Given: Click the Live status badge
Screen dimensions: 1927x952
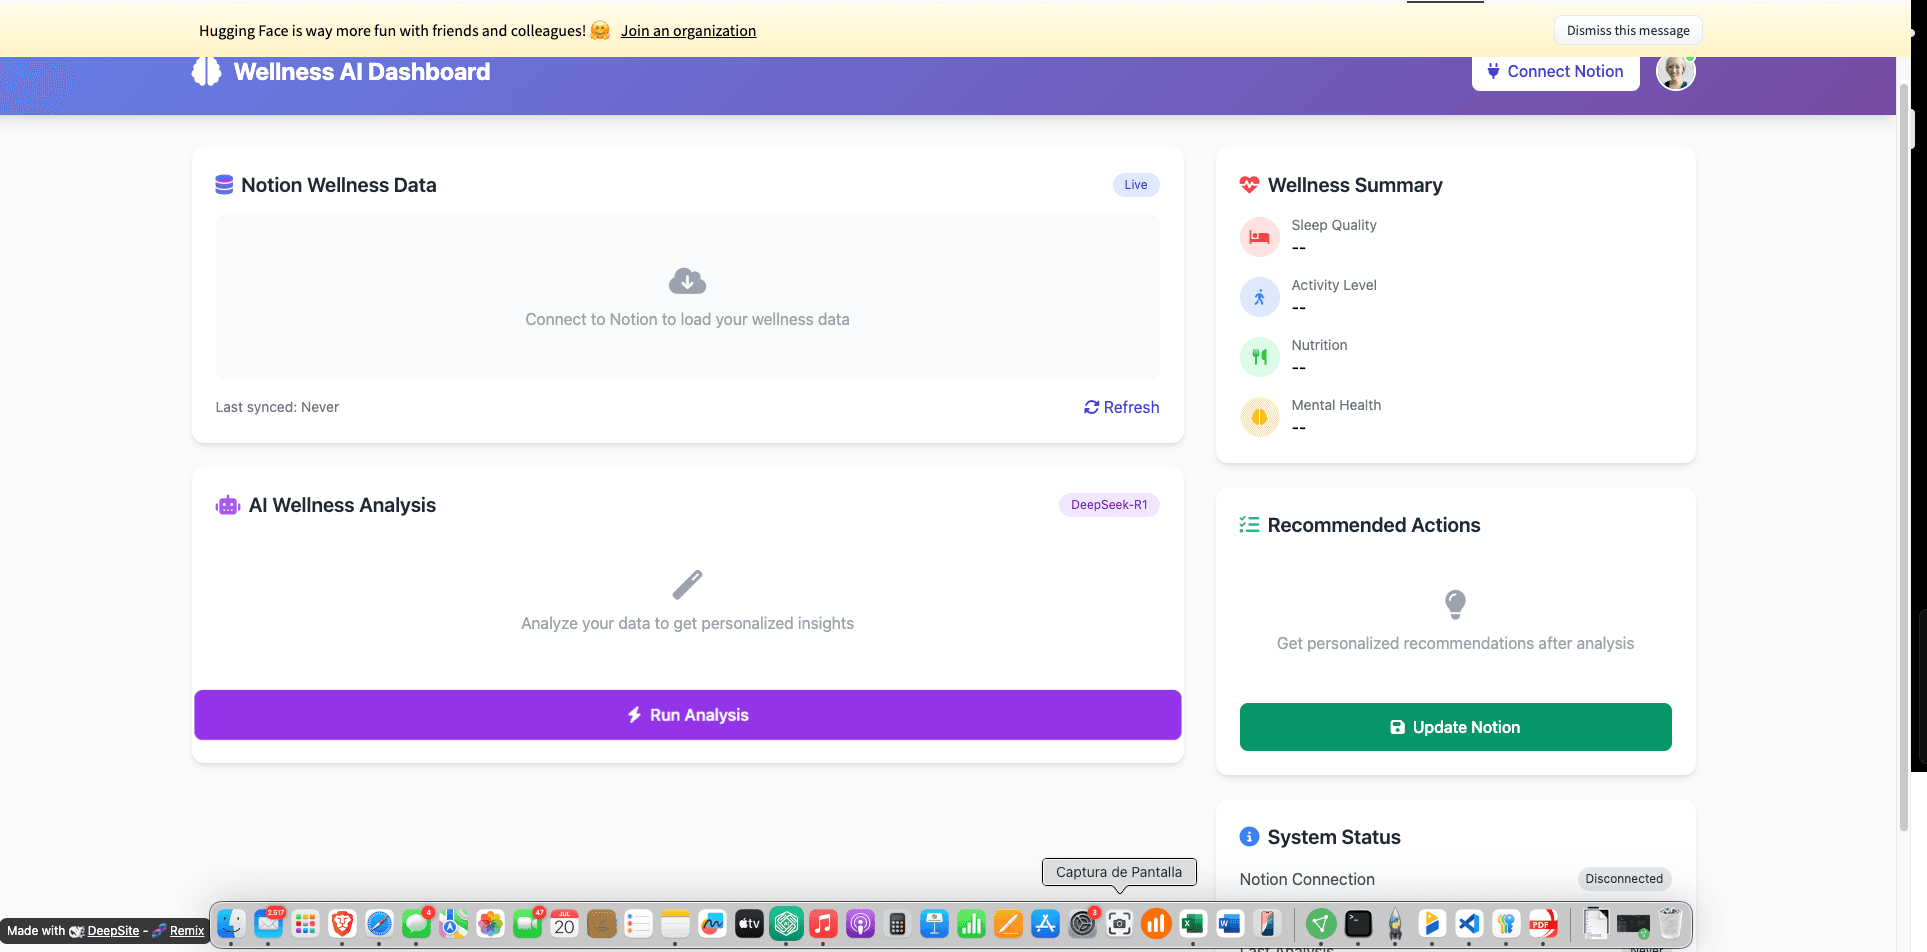Looking at the screenshot, I should 1136,185.
